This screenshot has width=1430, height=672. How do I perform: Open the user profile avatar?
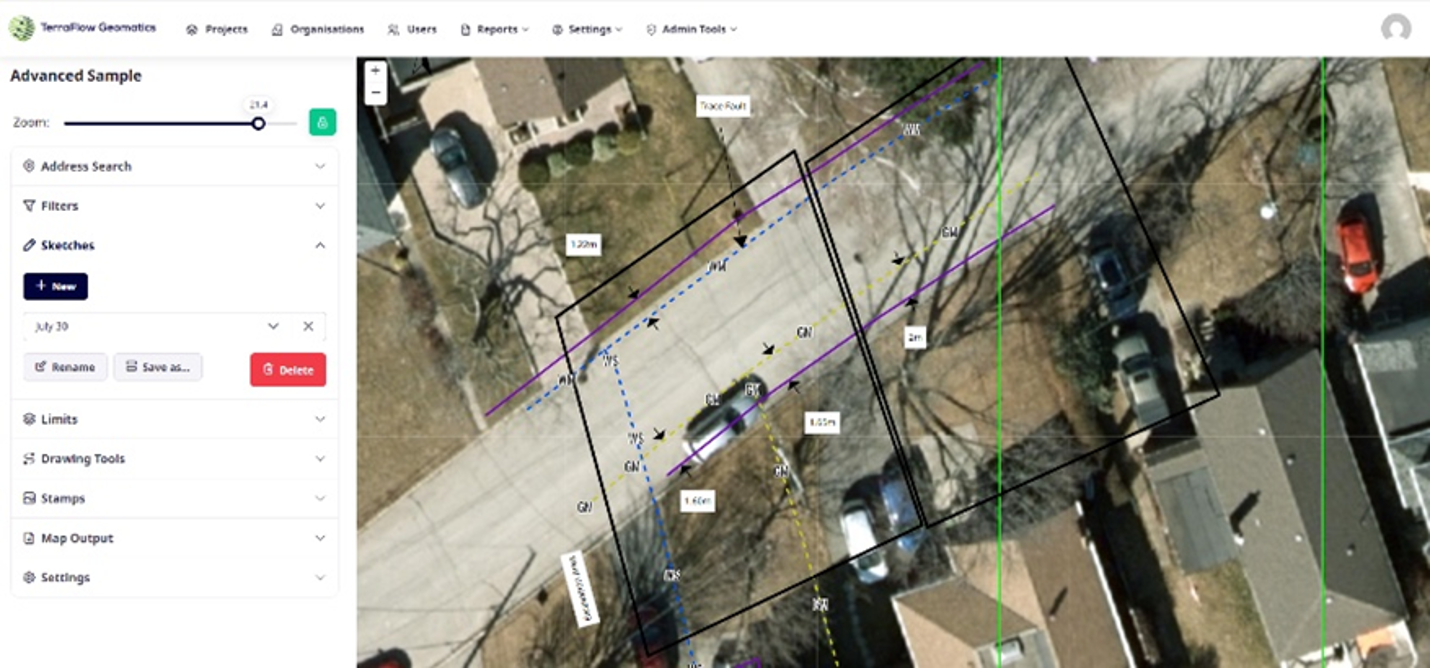pos(1395,28)
